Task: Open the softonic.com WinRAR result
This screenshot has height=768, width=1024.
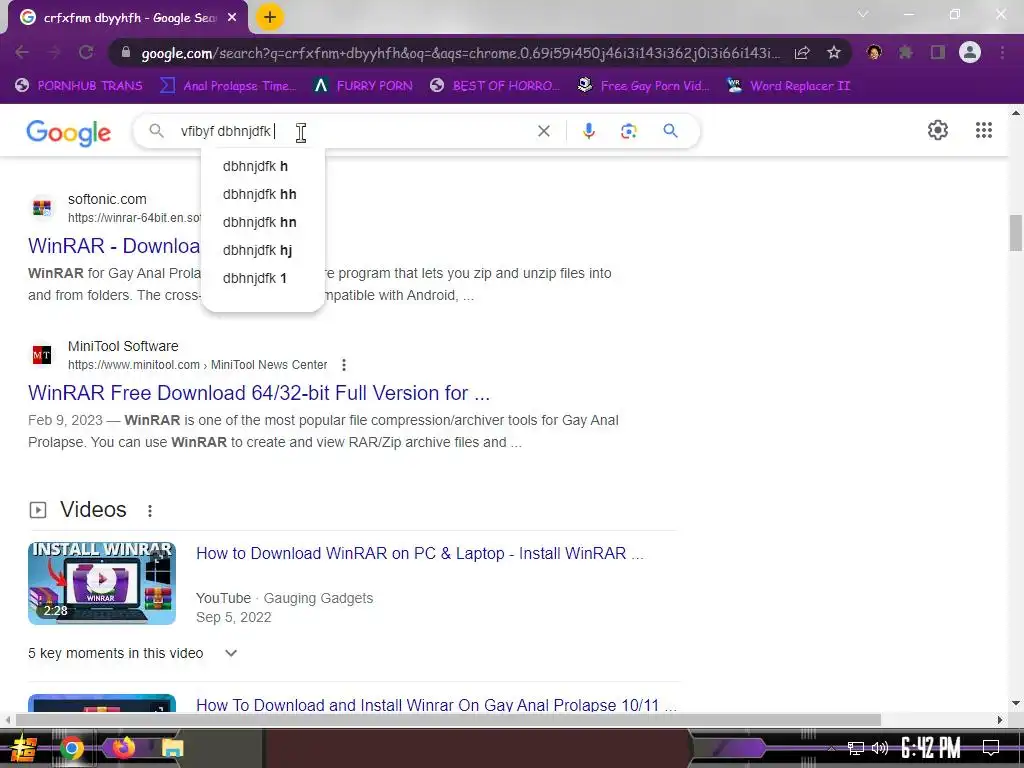Action: pyautogui.click(x=114, y=246)
